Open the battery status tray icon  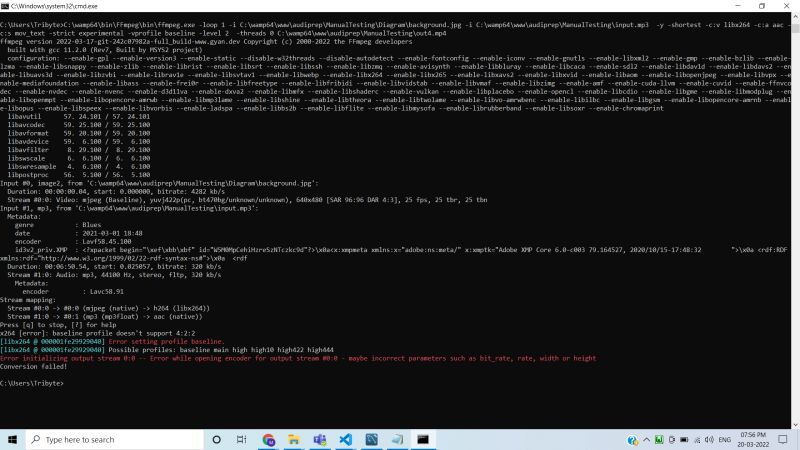[x=684, y=439]
